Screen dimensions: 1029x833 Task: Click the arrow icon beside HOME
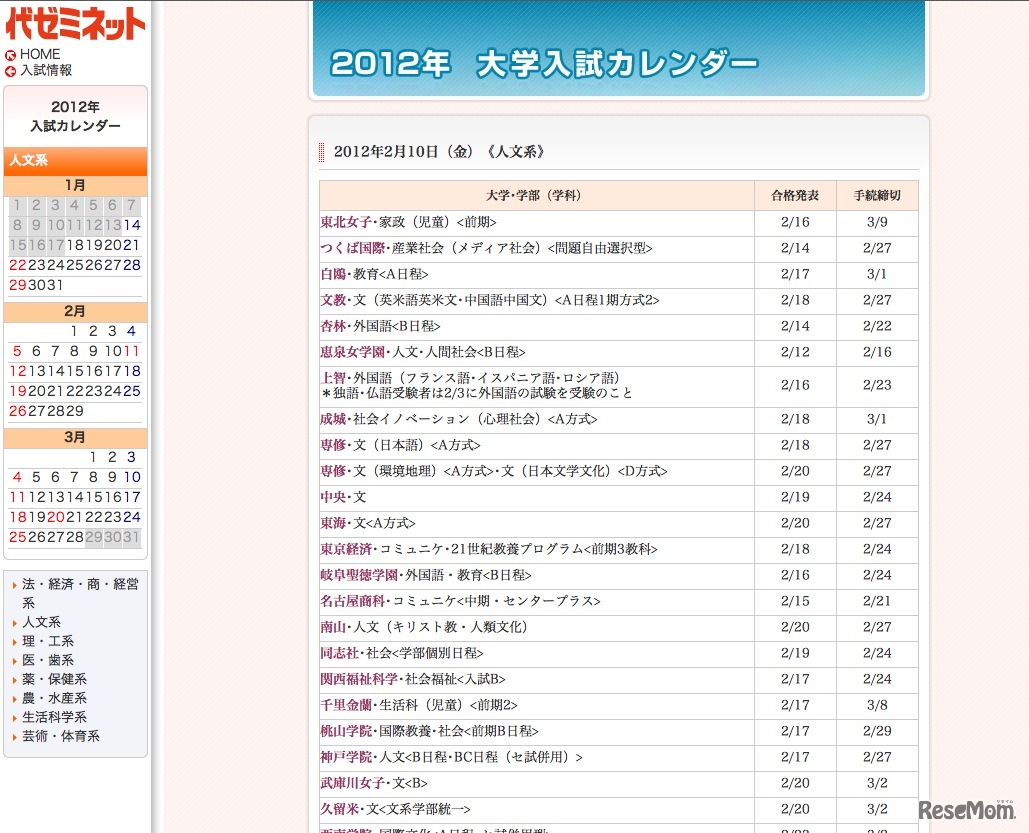8,54
